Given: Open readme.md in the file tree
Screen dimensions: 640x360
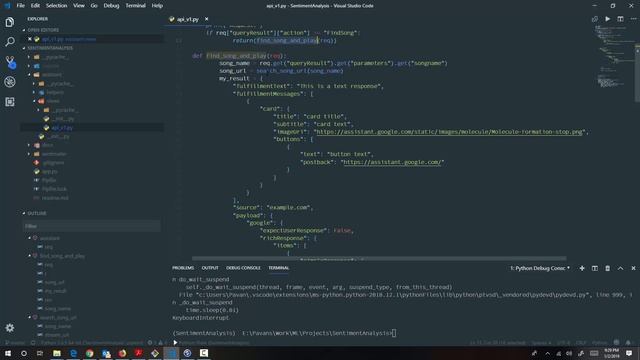Looking at the screenshot, I should click(55, 198).
